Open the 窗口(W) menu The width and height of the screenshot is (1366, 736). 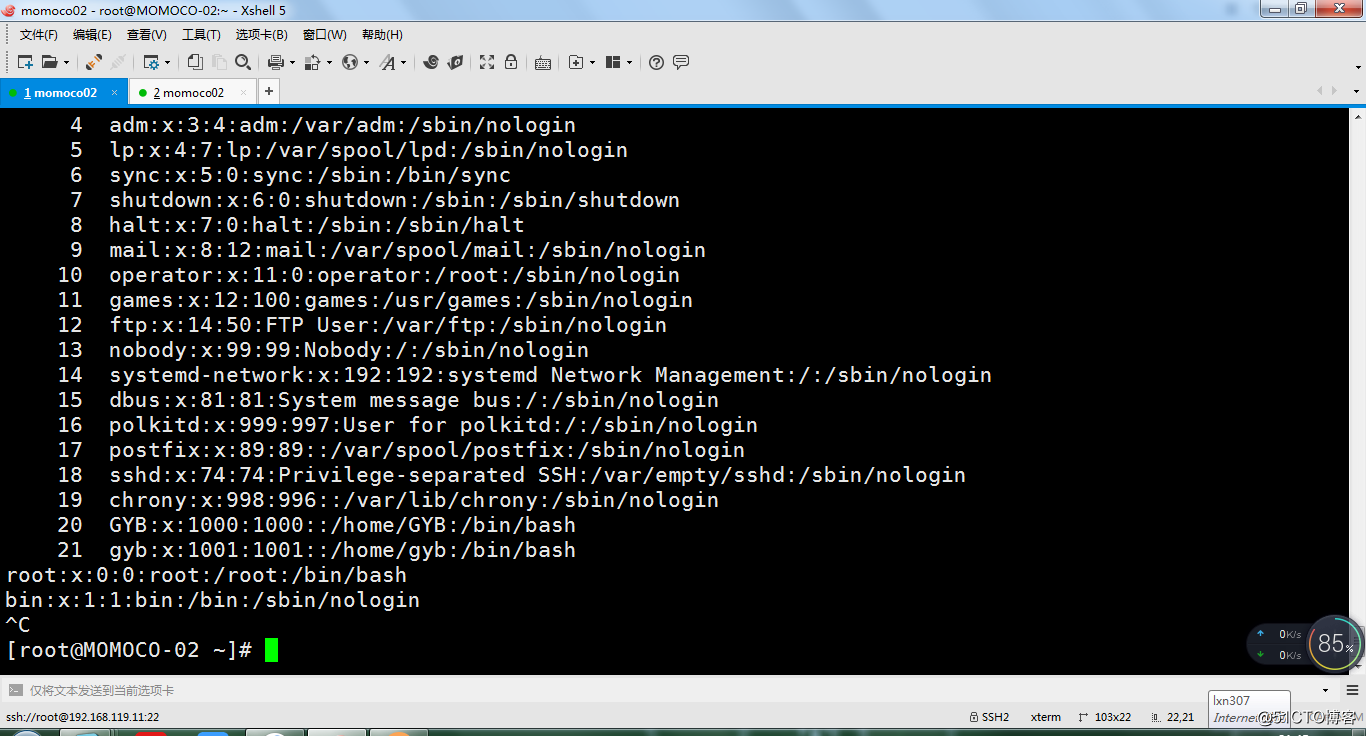324,35
